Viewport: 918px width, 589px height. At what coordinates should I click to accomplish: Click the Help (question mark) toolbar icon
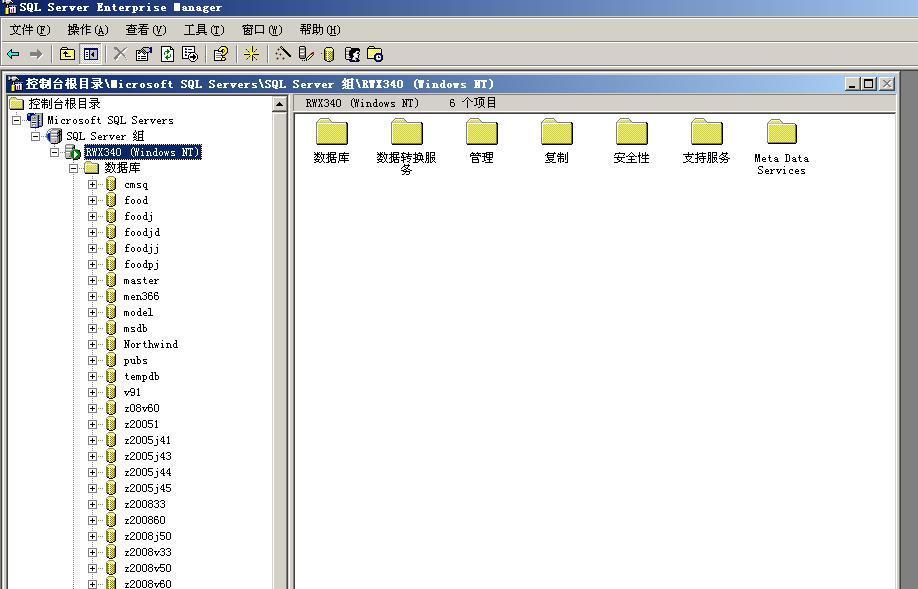click(x=220, y=53)
